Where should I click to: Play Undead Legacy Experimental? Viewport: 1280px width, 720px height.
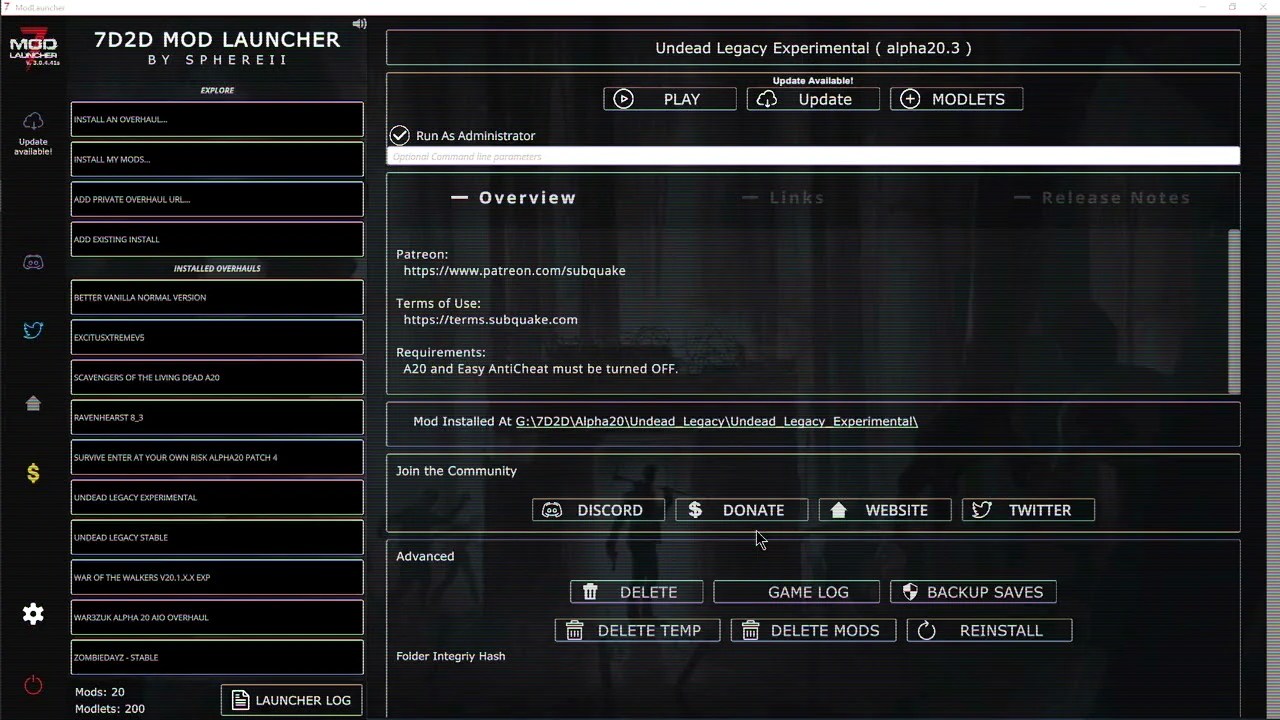[670, 99]
